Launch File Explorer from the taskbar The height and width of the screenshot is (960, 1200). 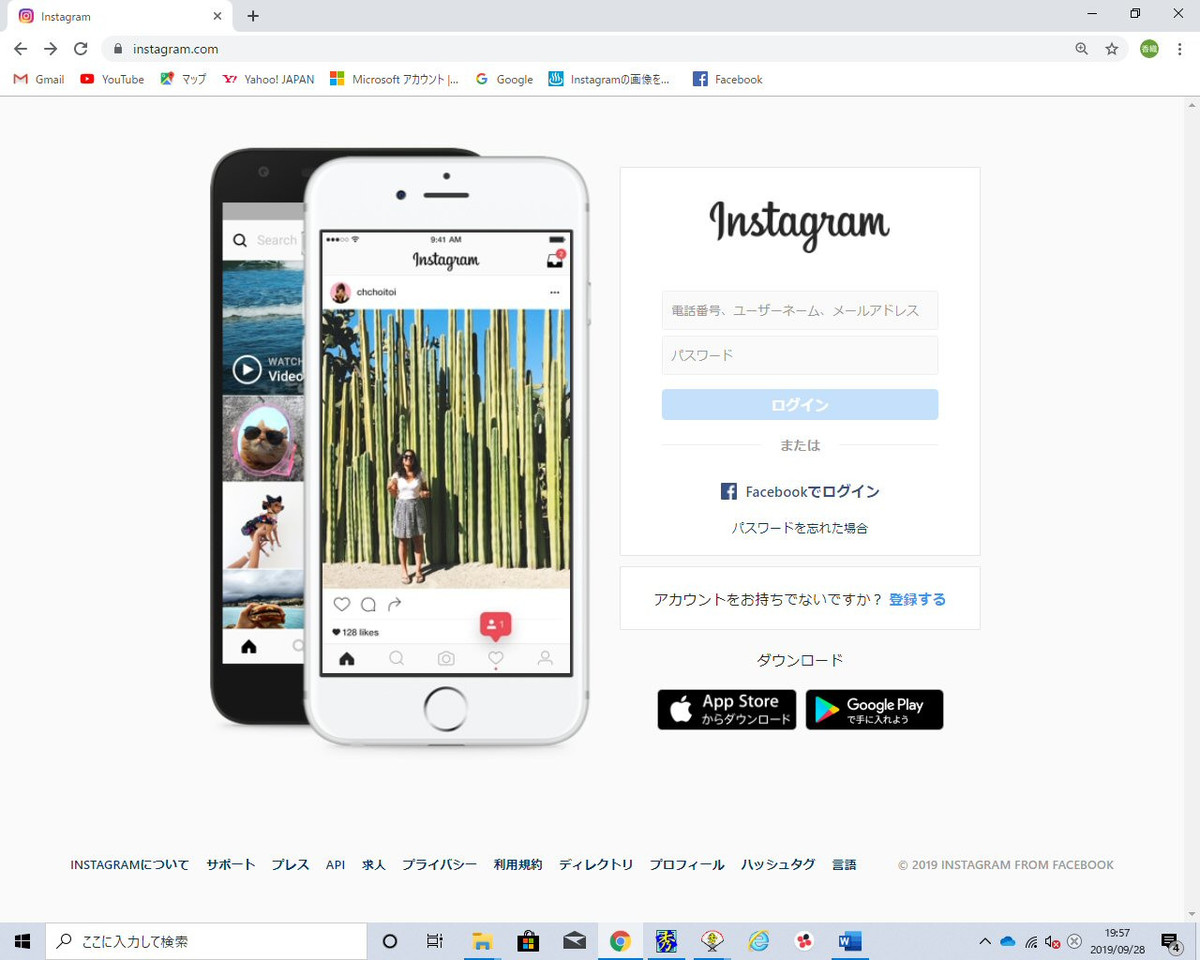(x=483, y=941)
